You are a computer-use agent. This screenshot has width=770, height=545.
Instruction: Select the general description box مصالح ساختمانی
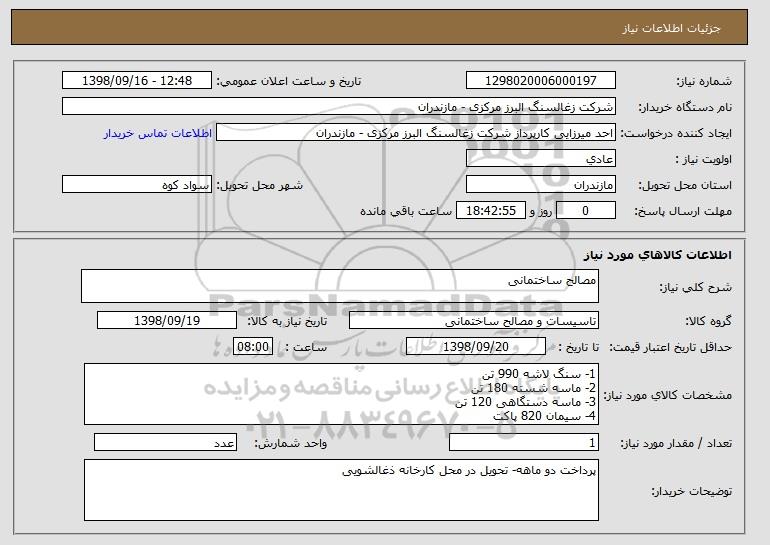point(340,286)
